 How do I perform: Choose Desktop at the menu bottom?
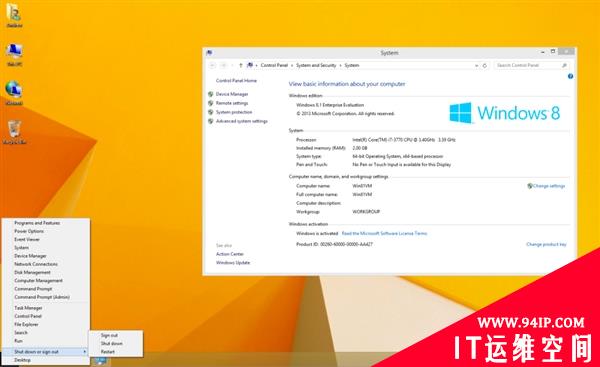22,360
